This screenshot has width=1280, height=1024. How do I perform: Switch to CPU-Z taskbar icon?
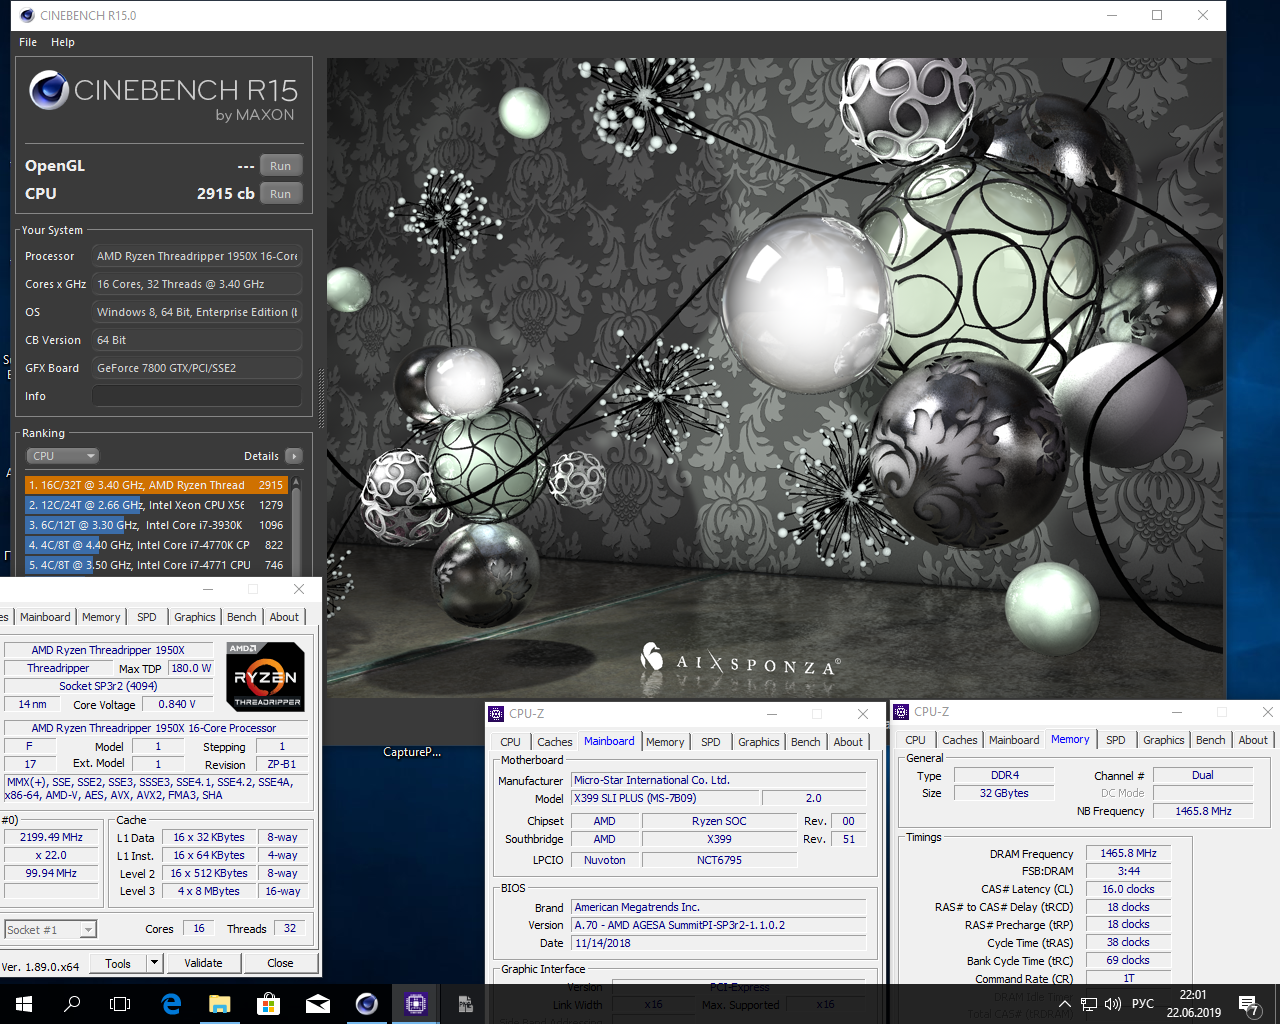pos(416,1004)
